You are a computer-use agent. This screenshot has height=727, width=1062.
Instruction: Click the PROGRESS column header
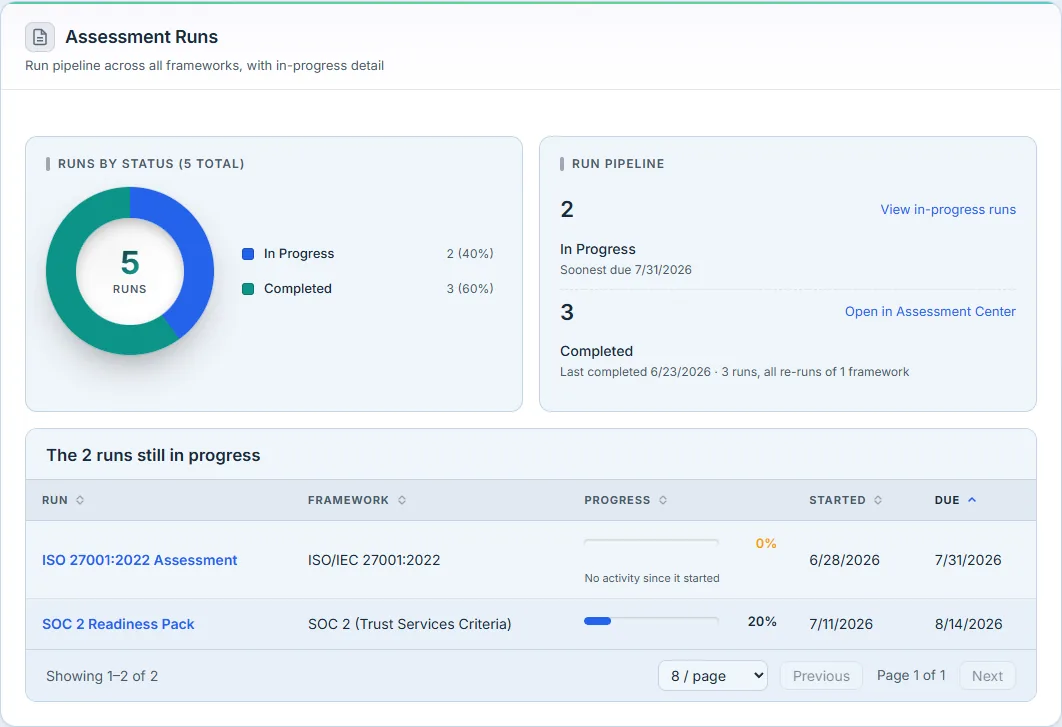coord(626,500)
